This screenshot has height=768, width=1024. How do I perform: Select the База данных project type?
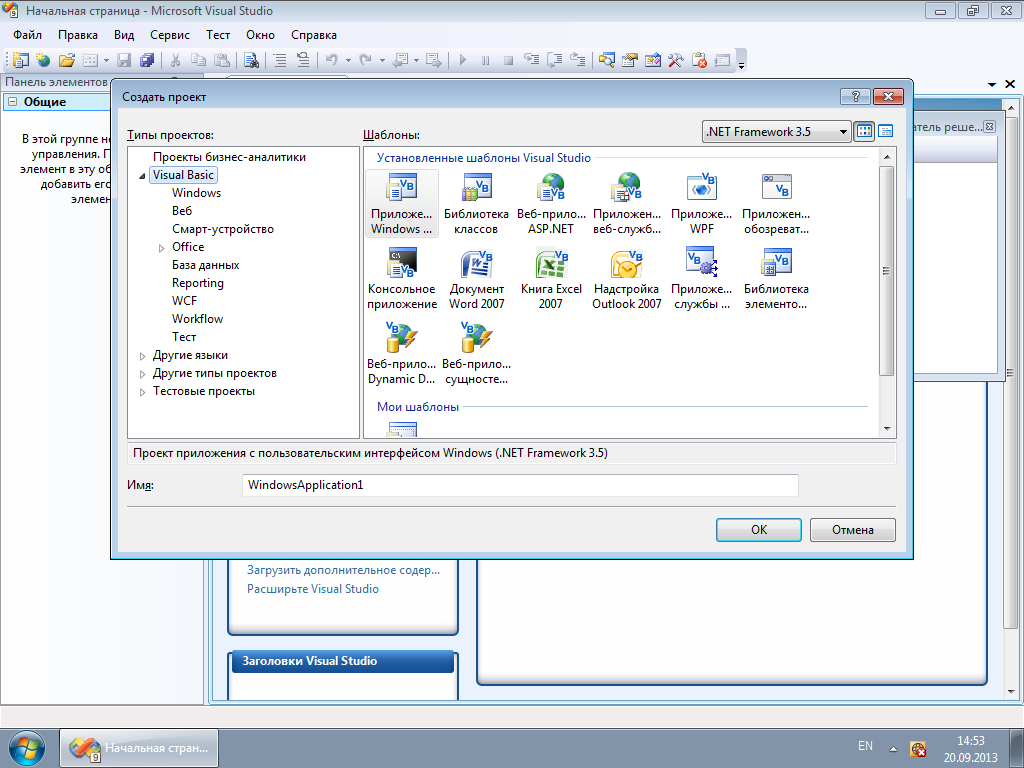coord(206,265)
